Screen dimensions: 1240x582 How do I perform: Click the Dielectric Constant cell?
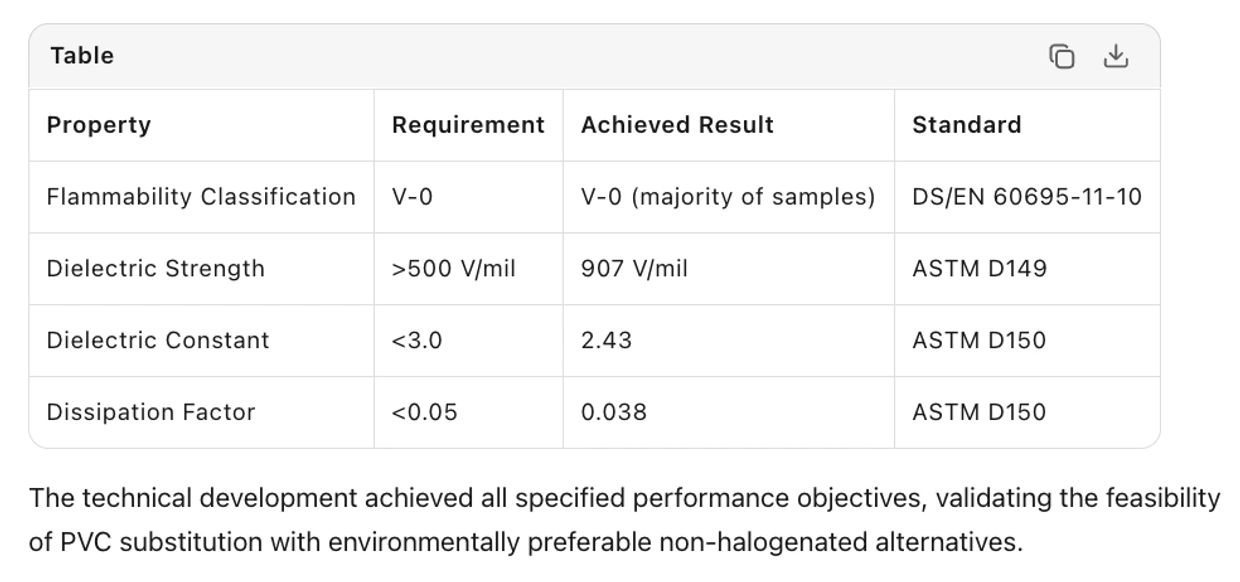158,340
